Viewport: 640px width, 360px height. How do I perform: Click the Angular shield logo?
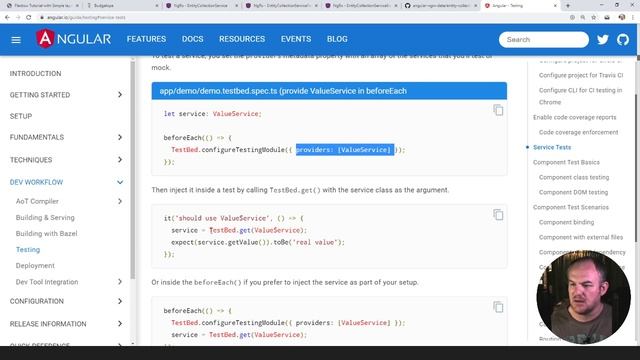[x=45, y=39]
